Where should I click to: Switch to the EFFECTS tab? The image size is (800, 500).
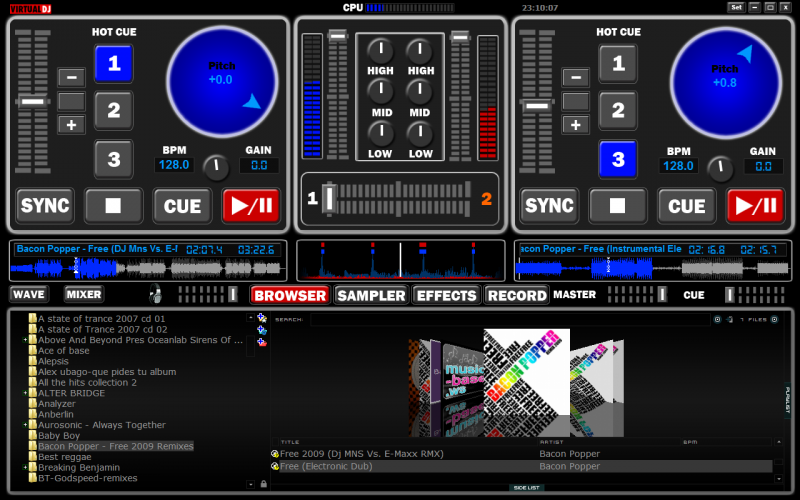pos(446,295)
